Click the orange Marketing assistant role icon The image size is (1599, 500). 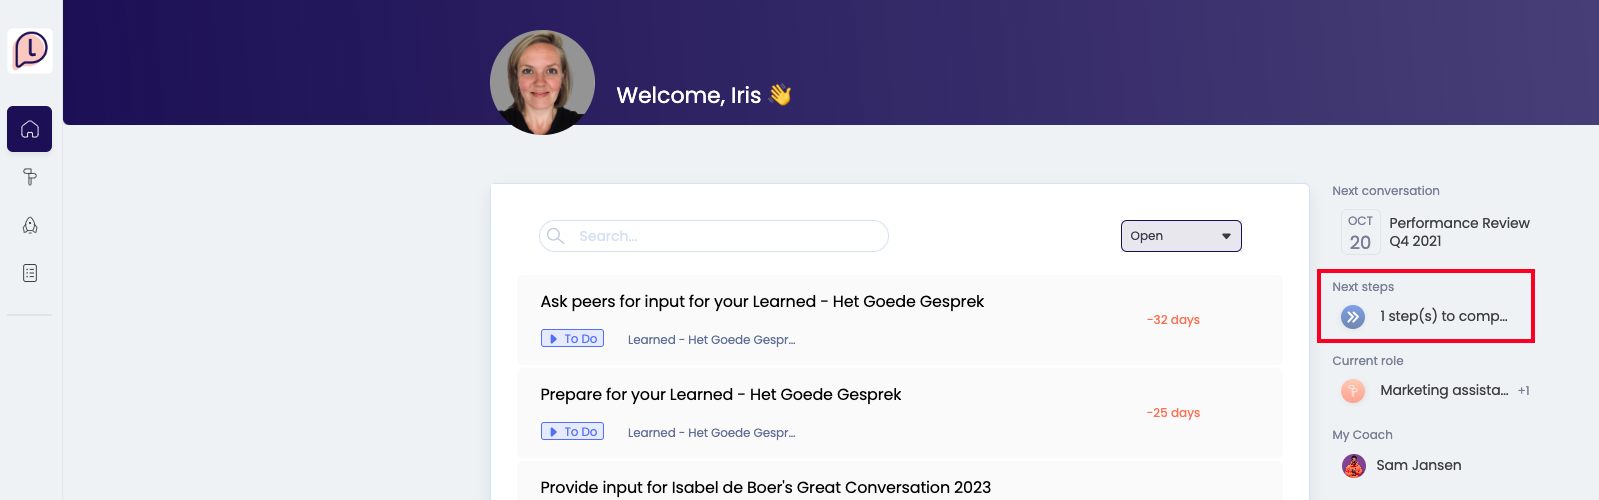pos(1352,391)
